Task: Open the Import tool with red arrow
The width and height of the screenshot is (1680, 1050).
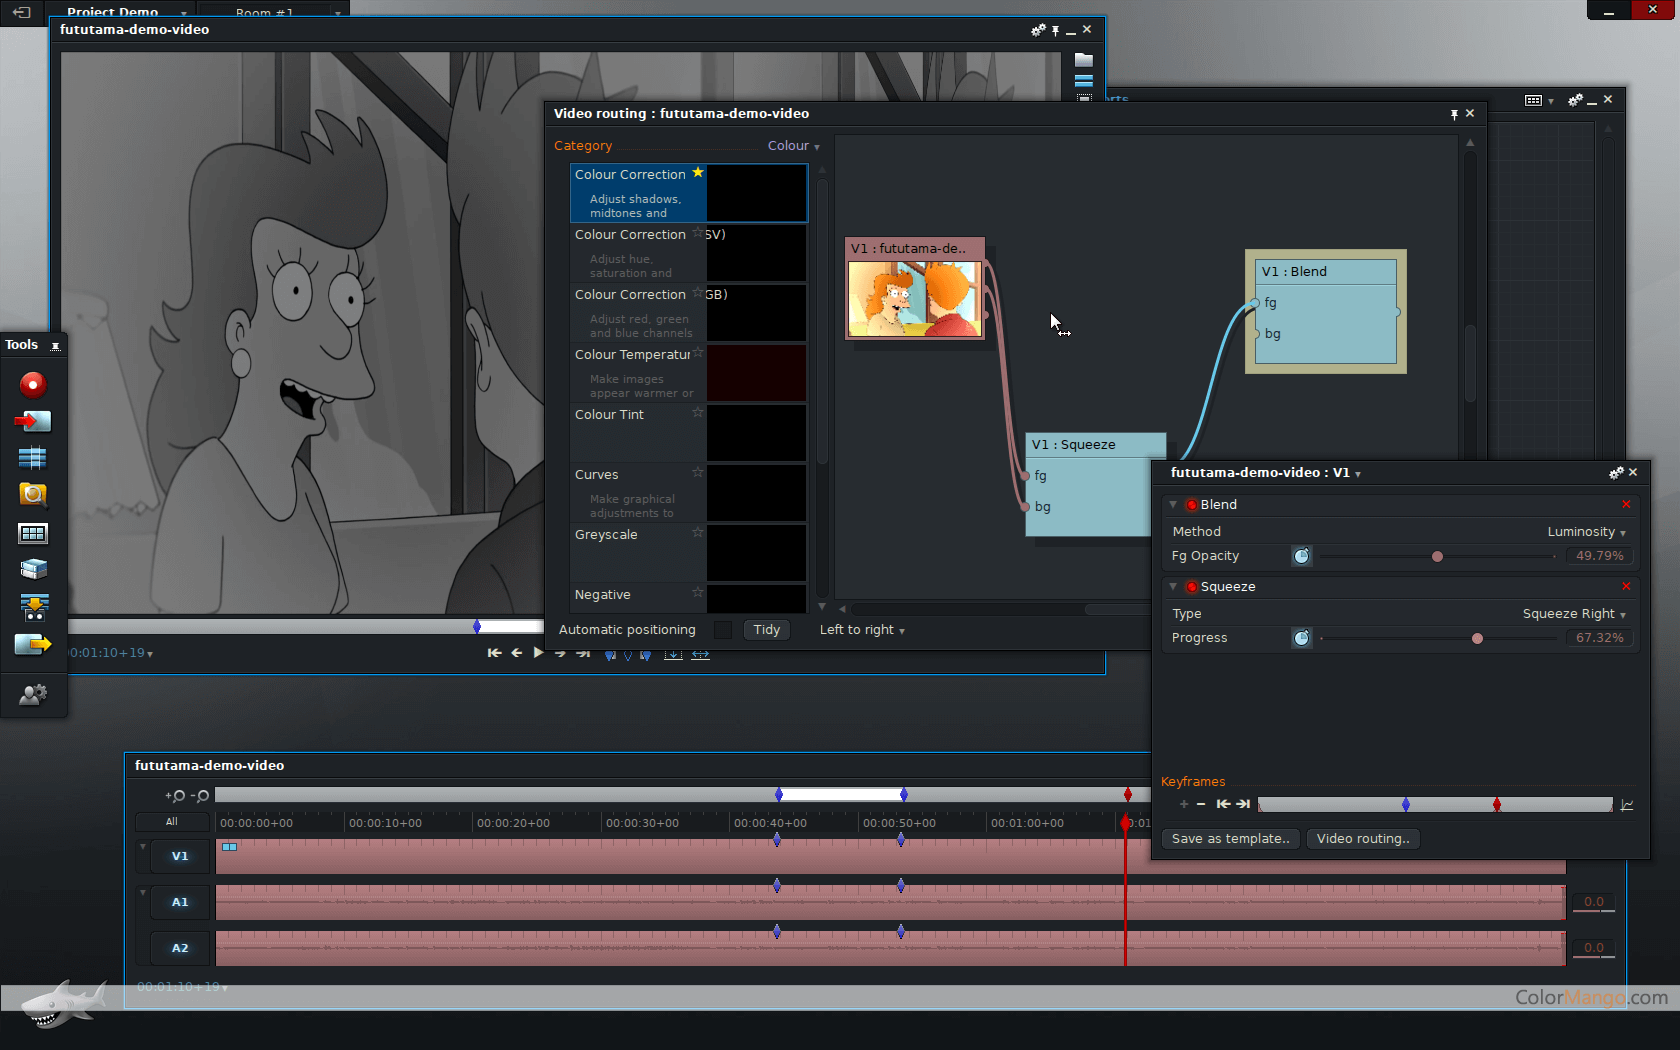Action: [x=33, y=421]
